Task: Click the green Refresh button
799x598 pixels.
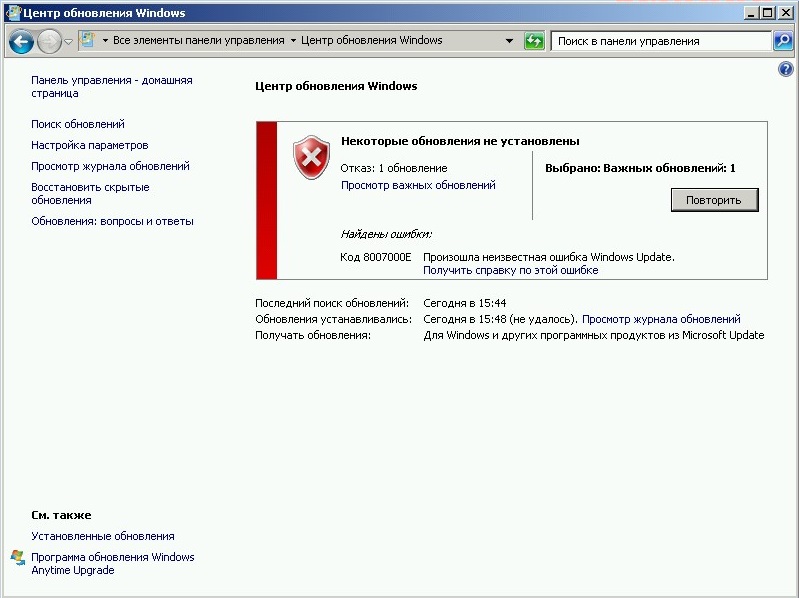Action: pos(534,41)
